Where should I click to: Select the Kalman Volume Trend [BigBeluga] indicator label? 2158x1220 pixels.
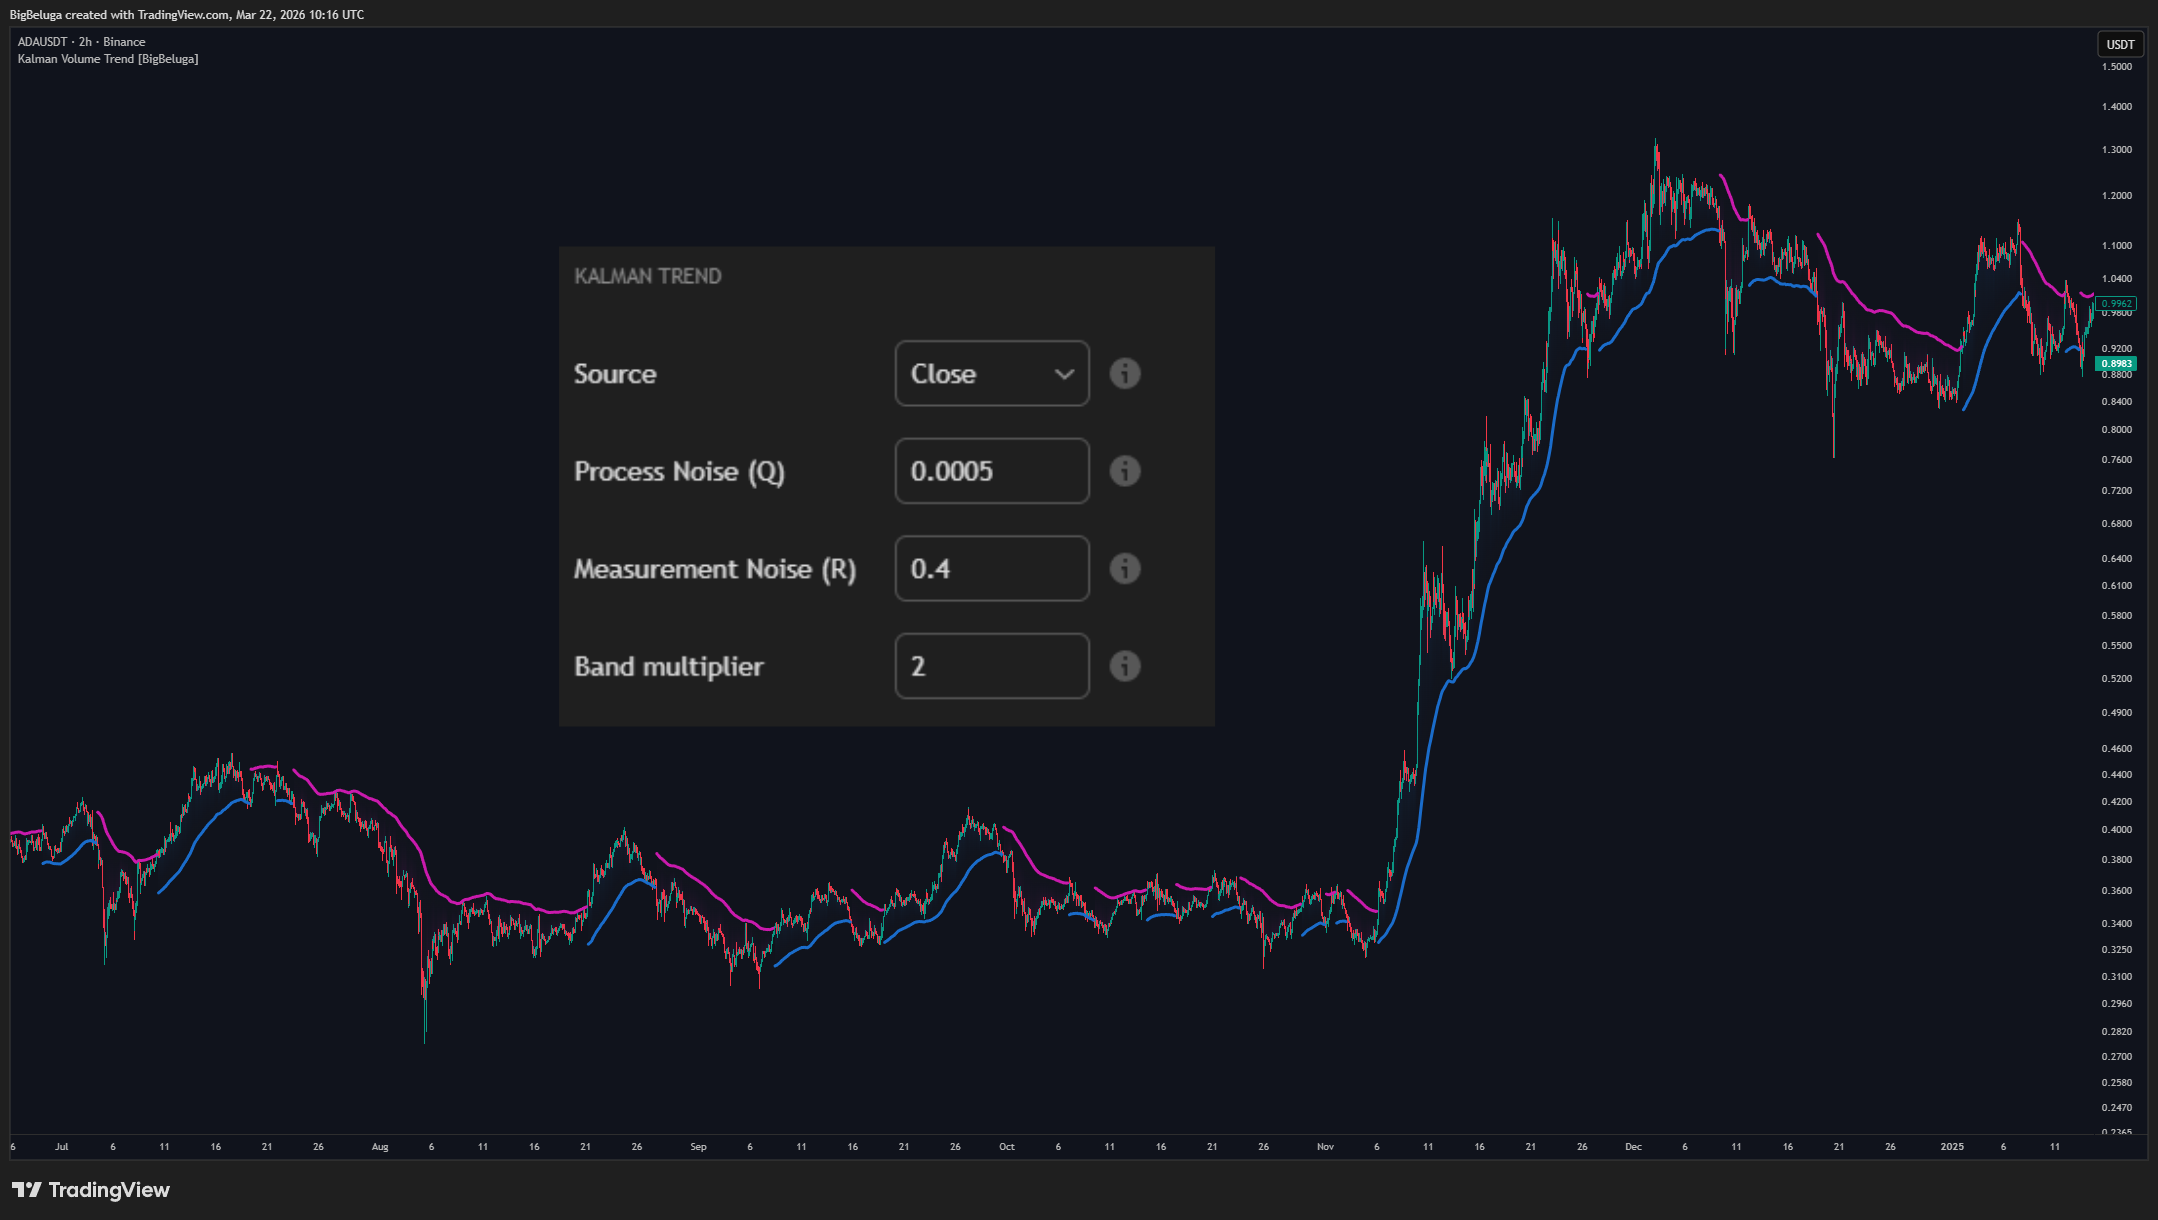108,59
